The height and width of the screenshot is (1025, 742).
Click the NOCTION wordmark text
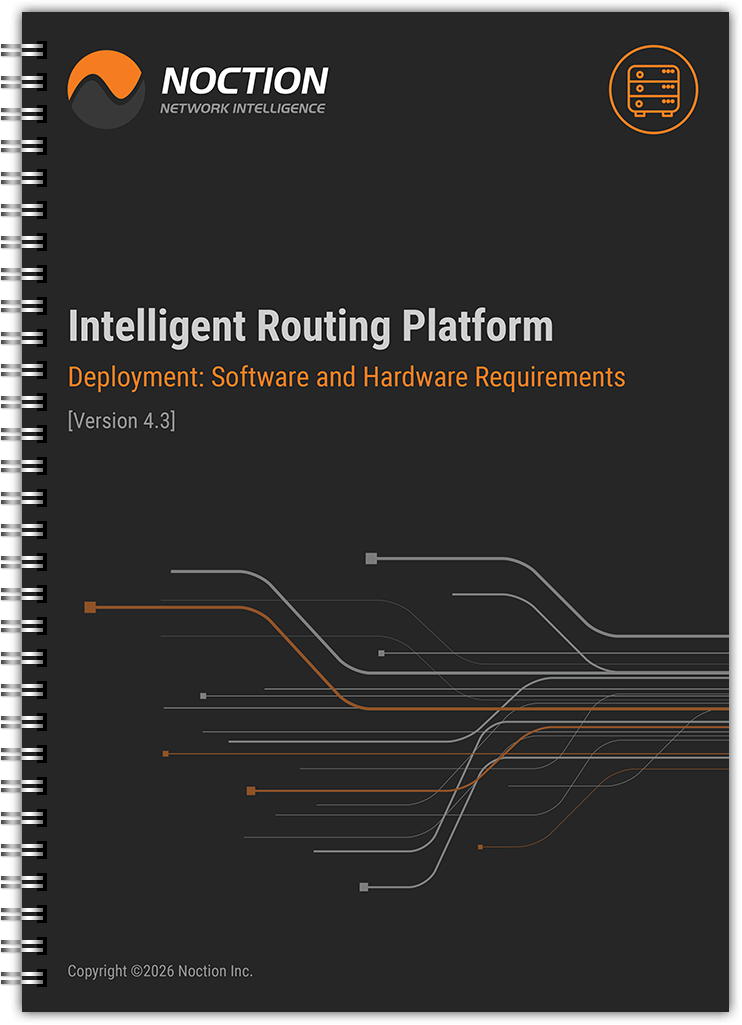click(x=244, y=81)
